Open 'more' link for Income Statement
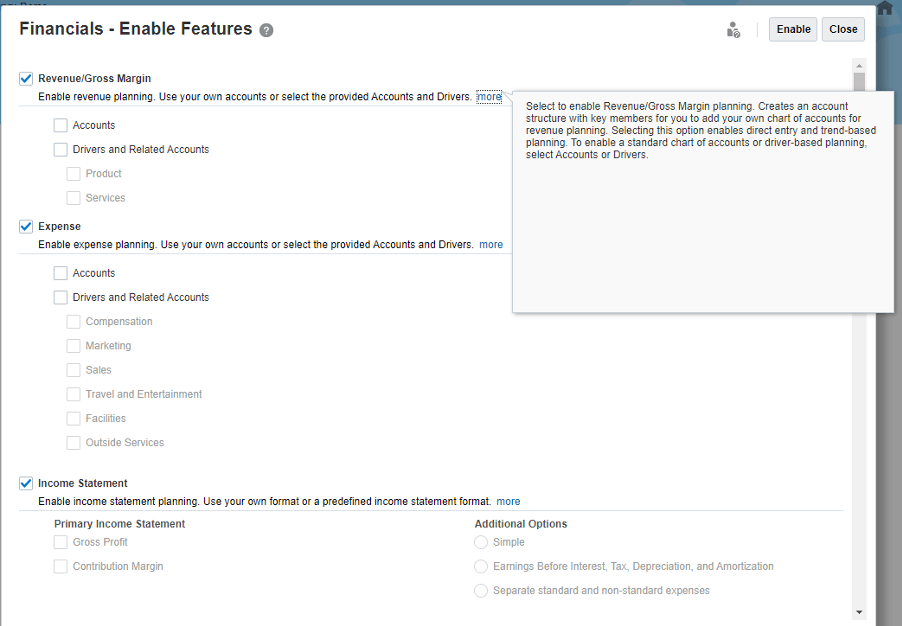902x626 pixels. (508, 501)
